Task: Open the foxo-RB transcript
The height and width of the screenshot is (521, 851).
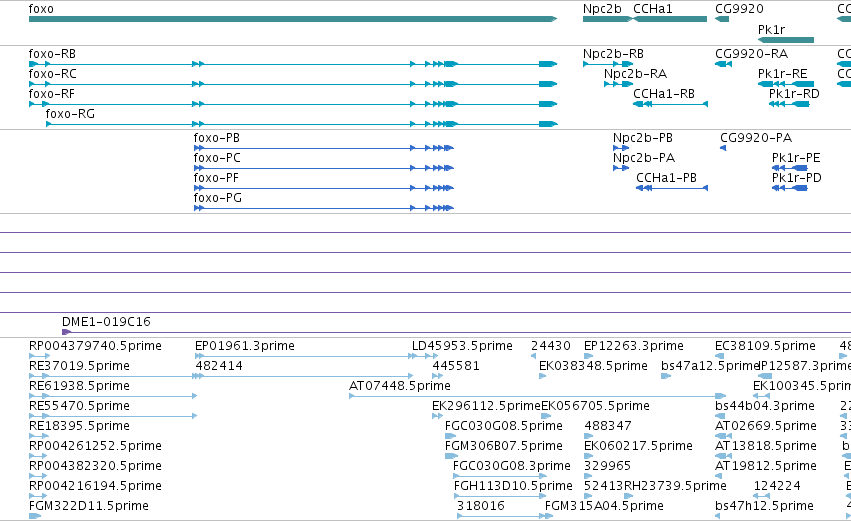Action: tap(52, 54)
